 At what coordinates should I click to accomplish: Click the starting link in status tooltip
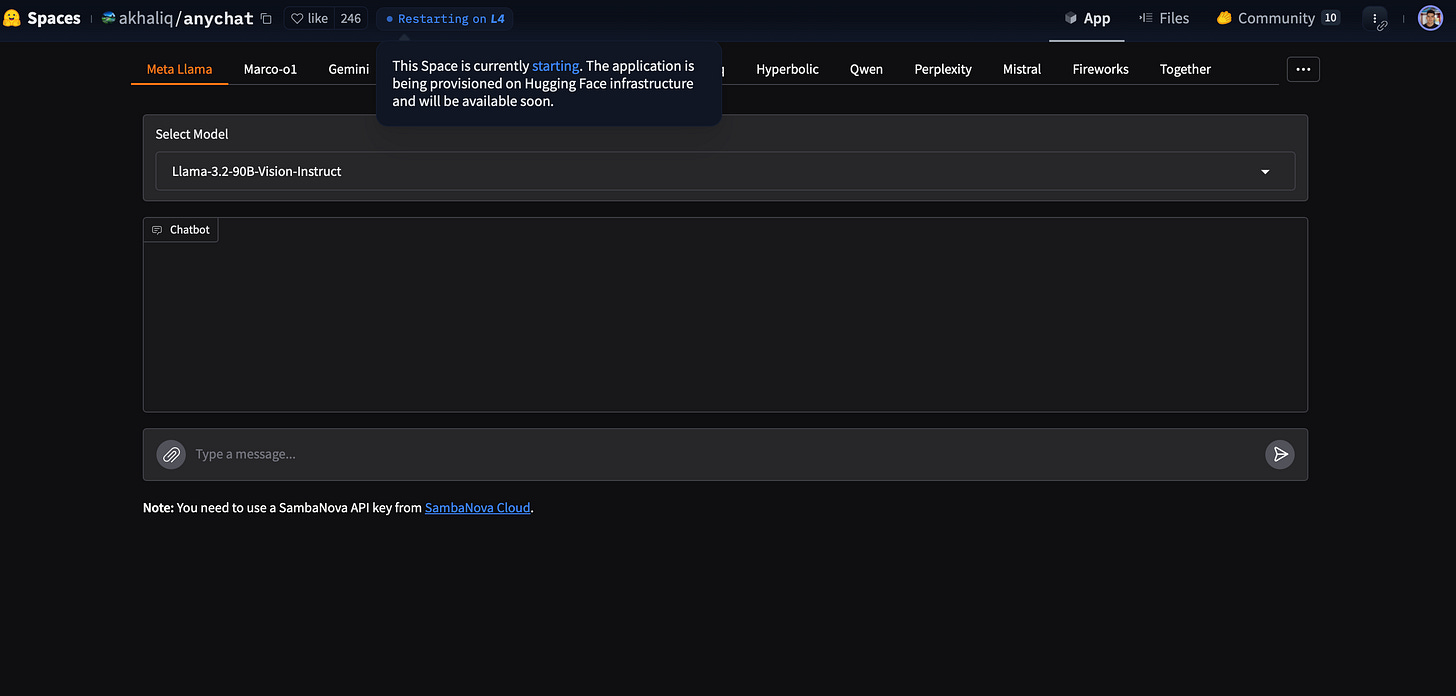click(x=555, y=66)
